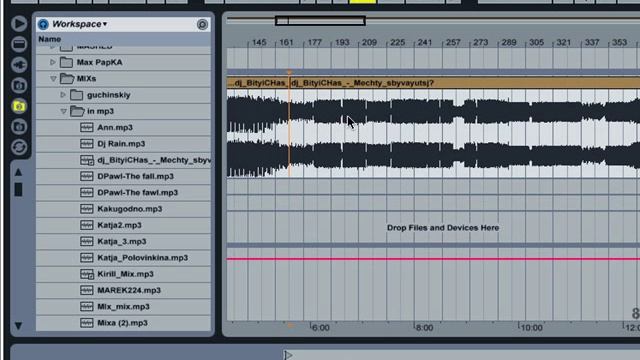Click the 6:00 mark on time ruler

click(320, 328)
